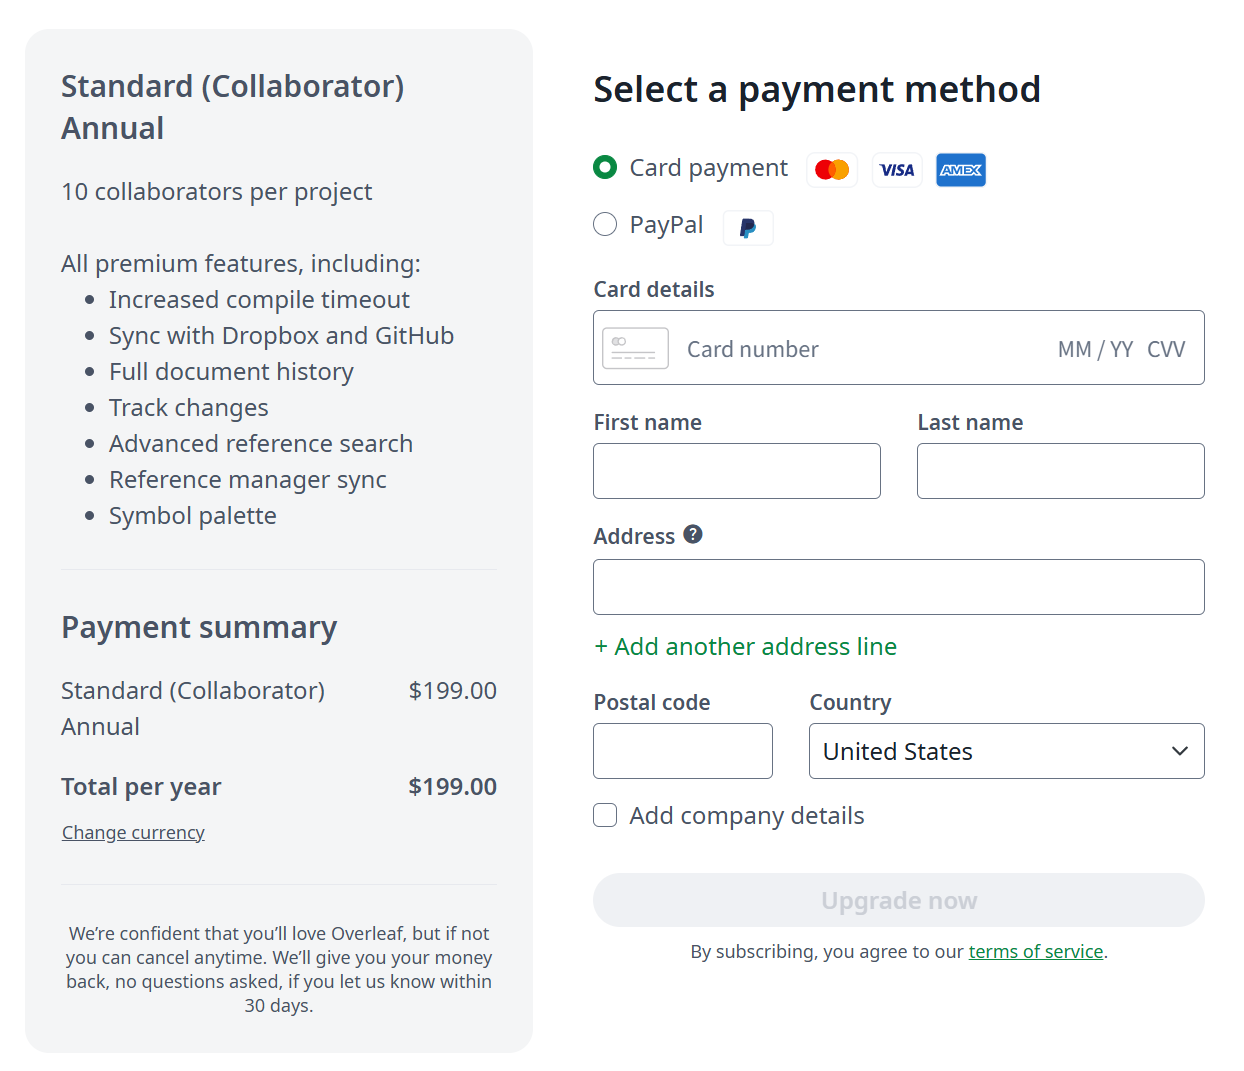The width and height of the screenshot is (1244, 1071).
Task: Click the Last name input field
Action: click(1060, 471)
